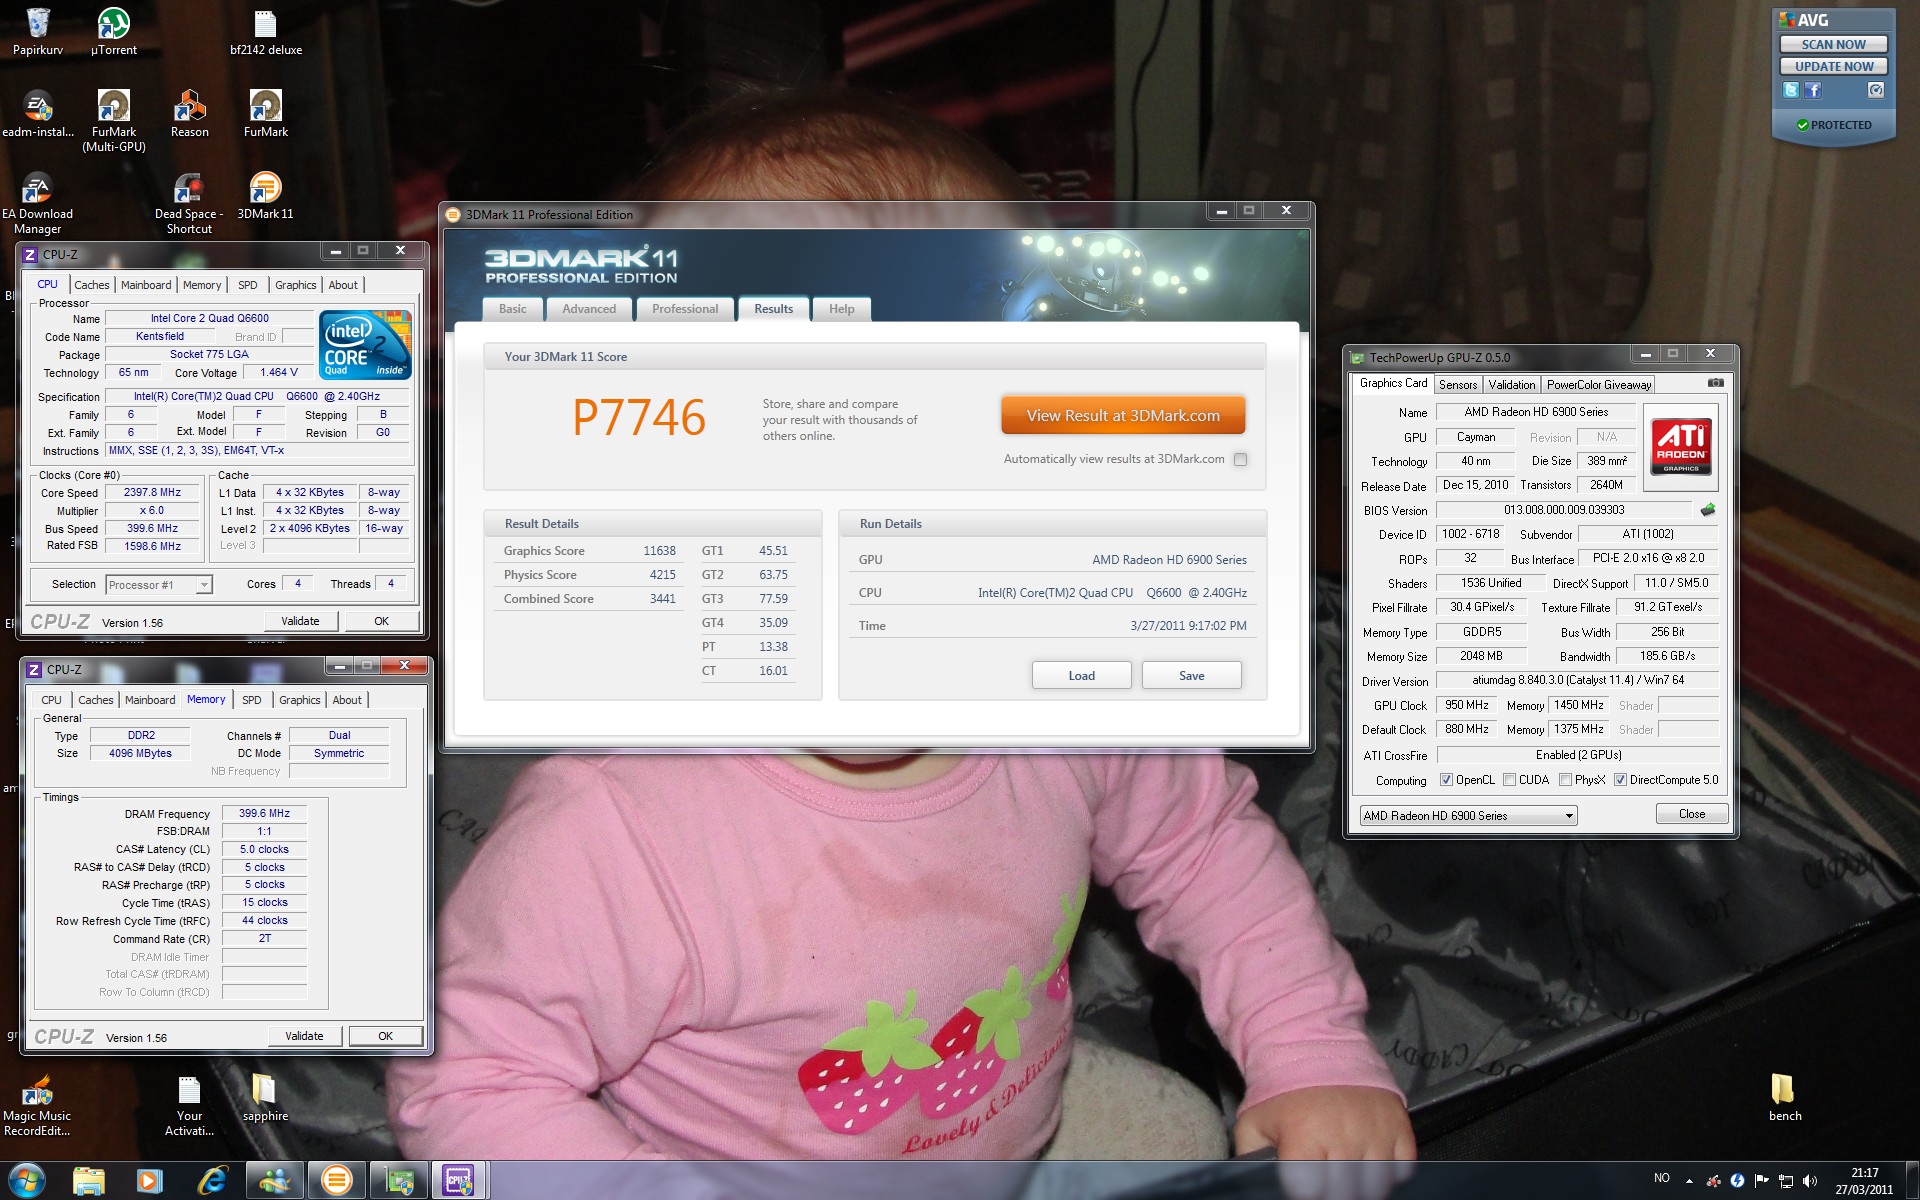Open the Reason desktop shortcut
The width and height of the screenshot is (1920, 1200).
pyautogui.click(x=190, y=114)
